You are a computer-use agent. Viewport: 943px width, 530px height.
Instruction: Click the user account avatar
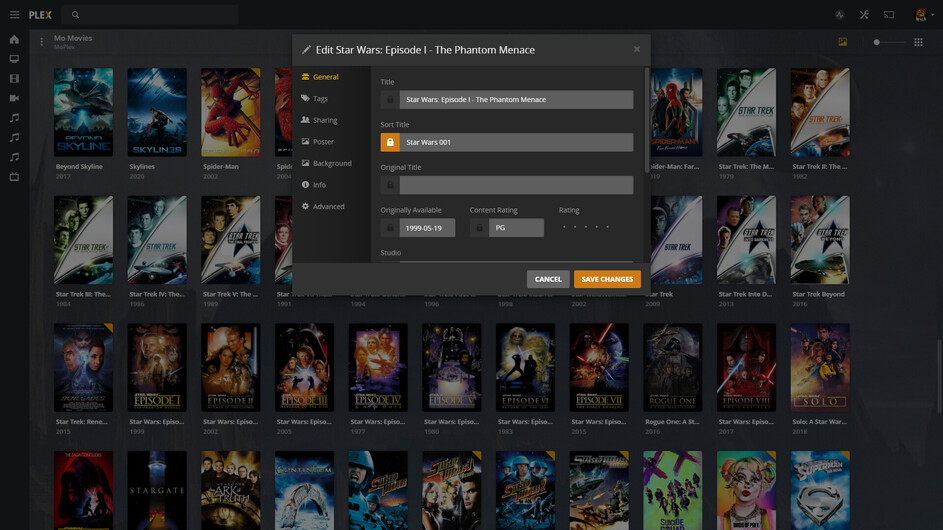[920, 14]
